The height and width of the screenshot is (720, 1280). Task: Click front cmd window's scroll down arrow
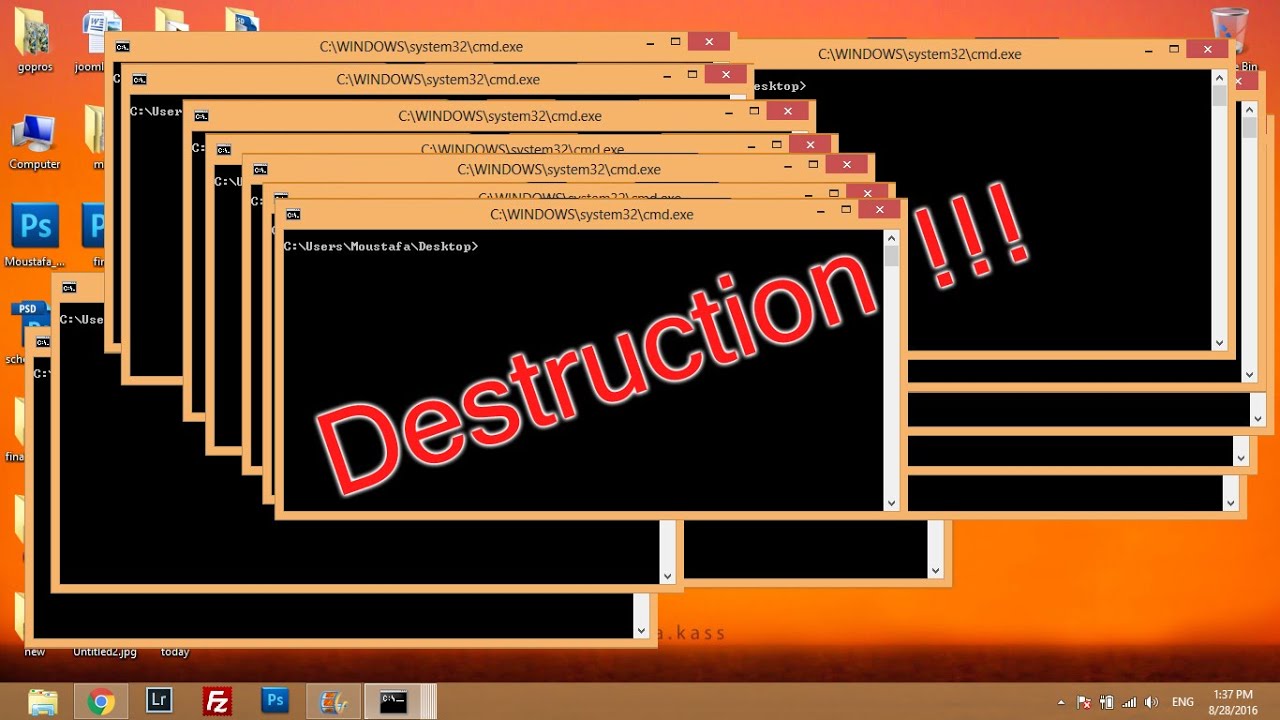pyautogui.click(x=892, y=504)
